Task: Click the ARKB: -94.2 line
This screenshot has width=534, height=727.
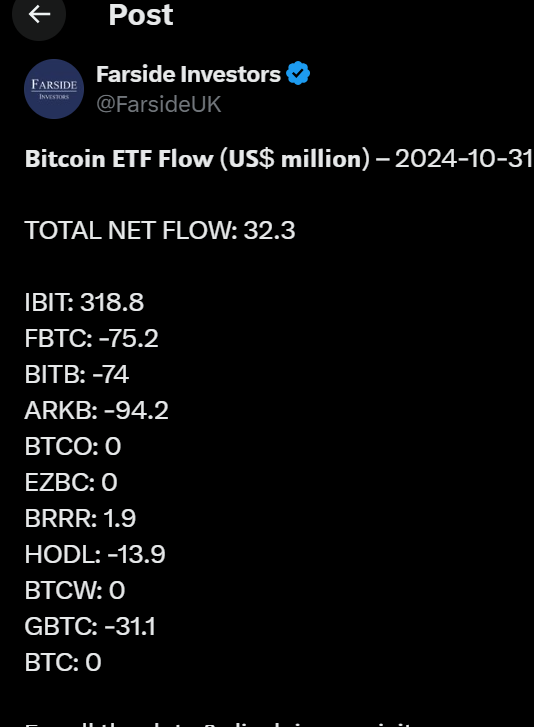Action: 96,410
